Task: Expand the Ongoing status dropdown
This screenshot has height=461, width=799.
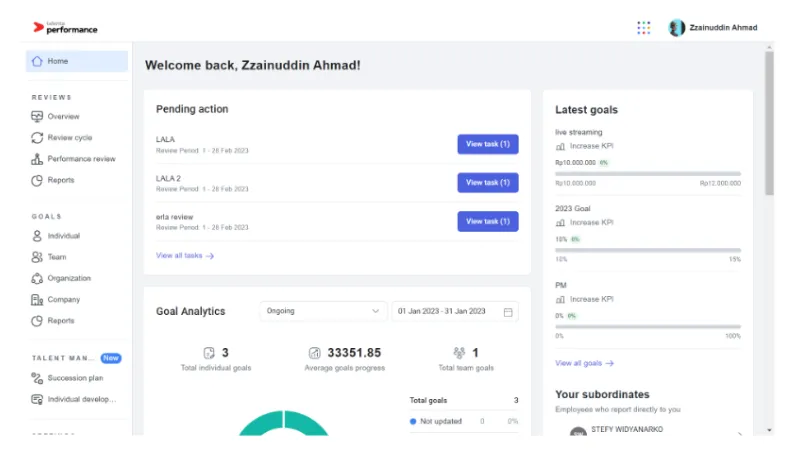Action: point(323,311)
